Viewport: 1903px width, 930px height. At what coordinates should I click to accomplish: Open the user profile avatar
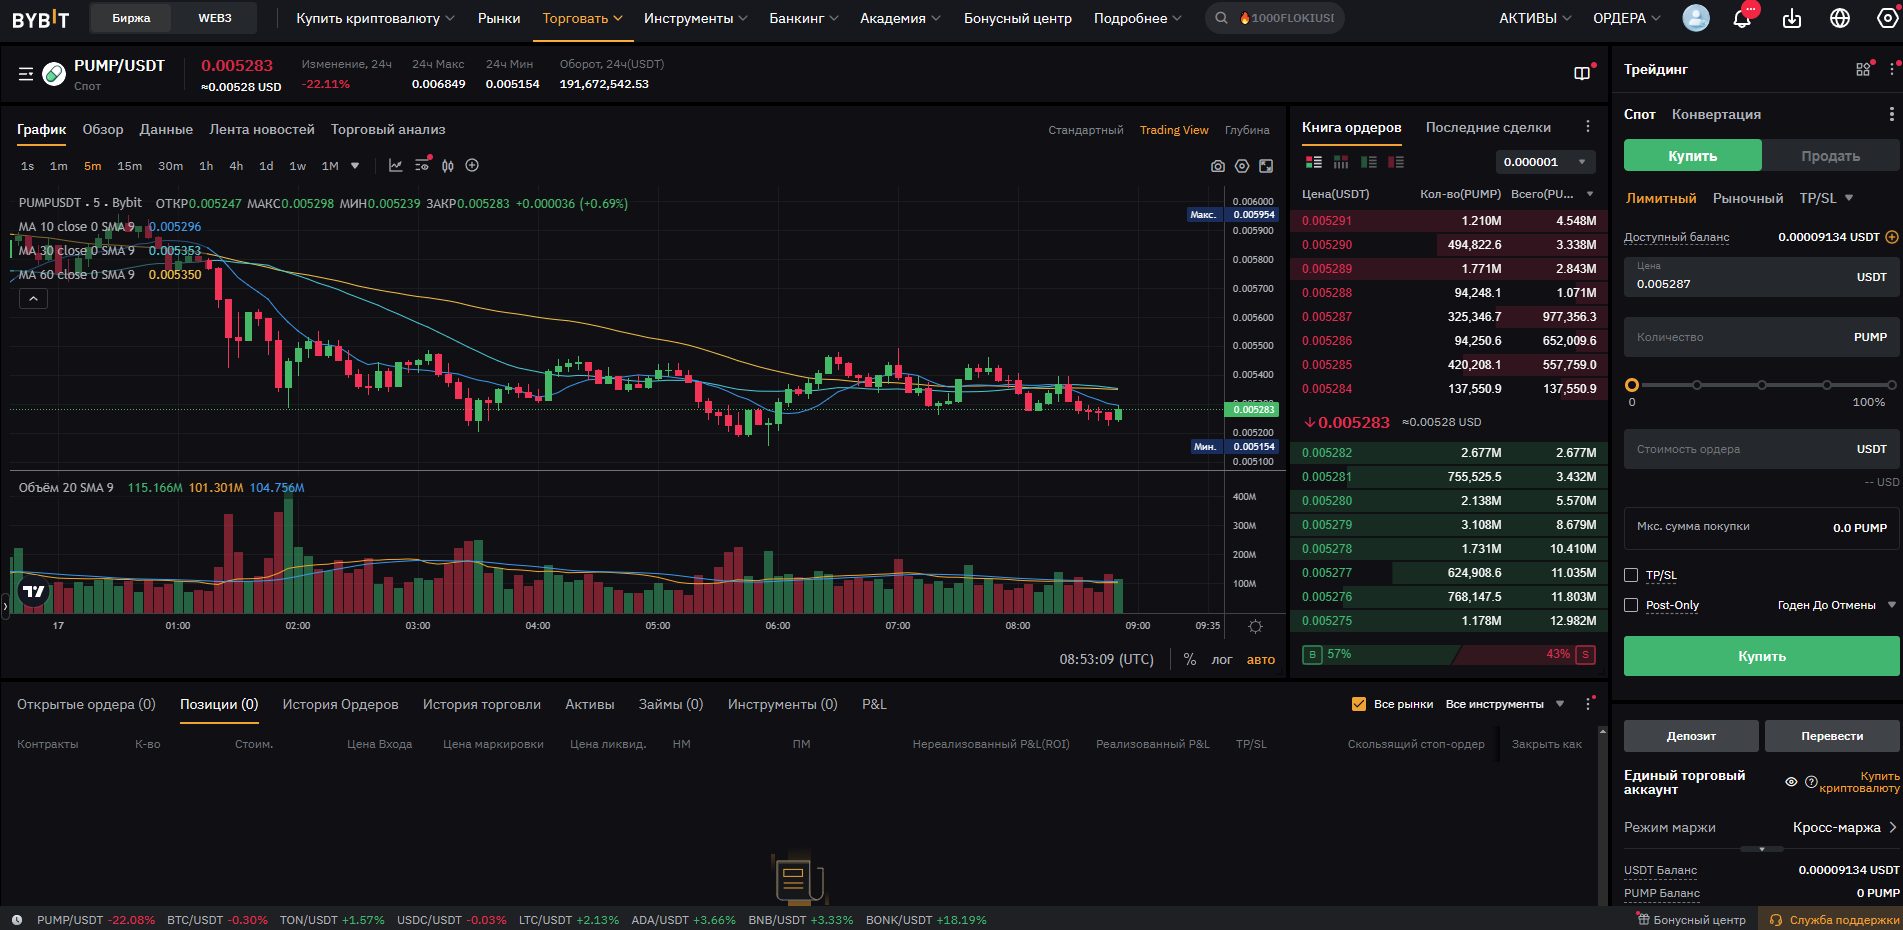point(1696,18)
